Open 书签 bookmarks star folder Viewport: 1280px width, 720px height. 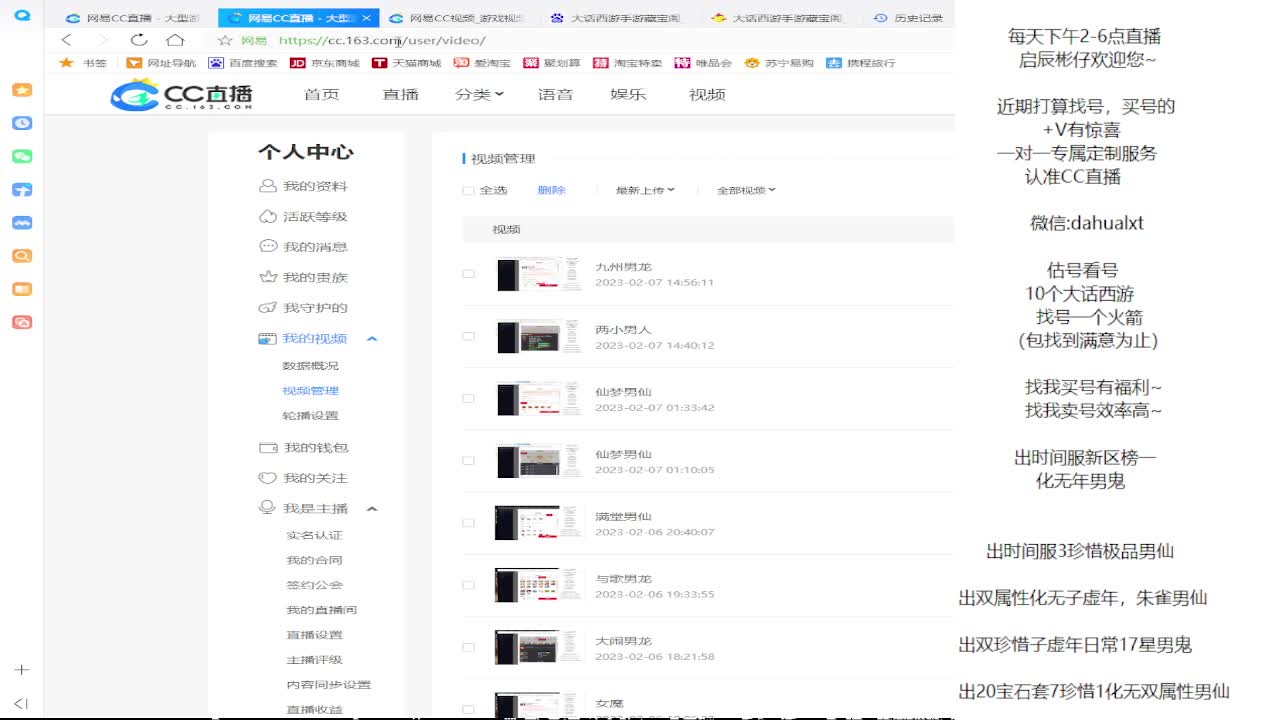pos(83,63)
